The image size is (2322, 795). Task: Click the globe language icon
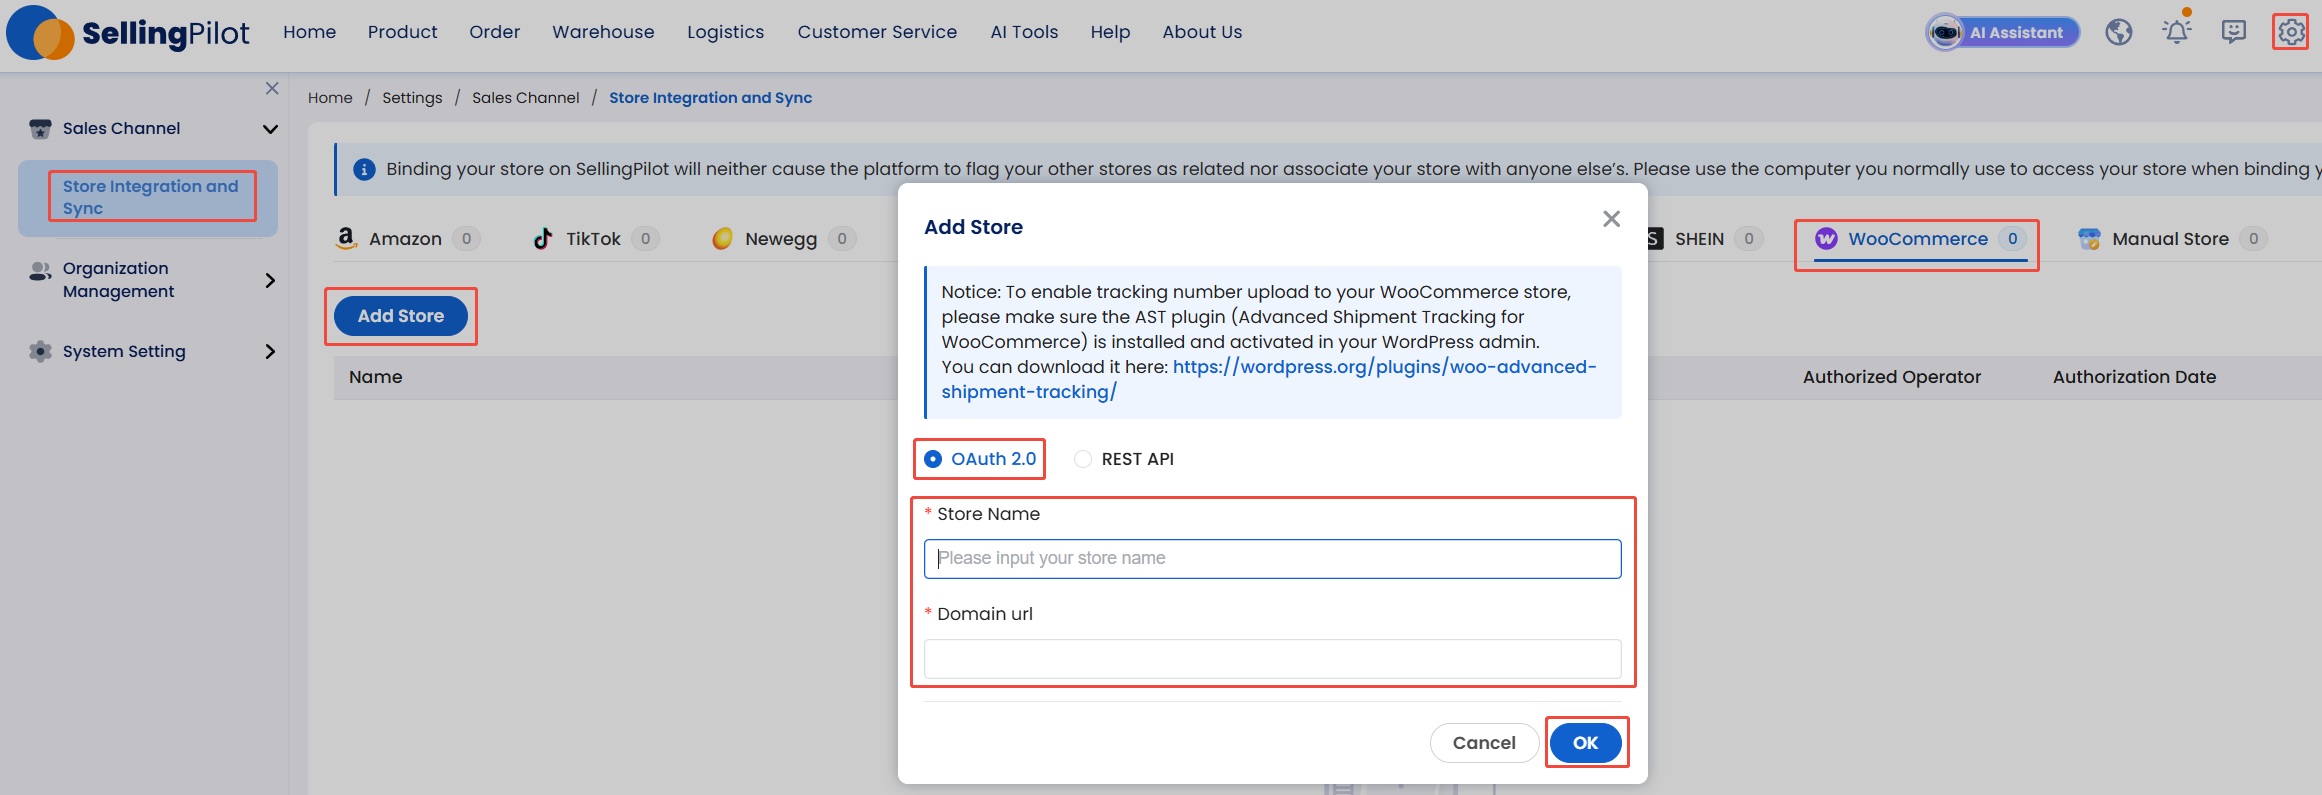click(x=2118, y=32)
